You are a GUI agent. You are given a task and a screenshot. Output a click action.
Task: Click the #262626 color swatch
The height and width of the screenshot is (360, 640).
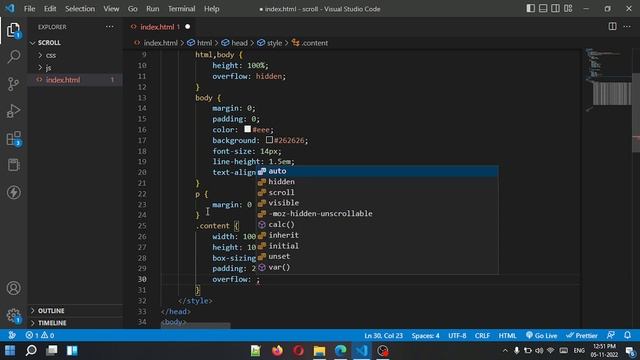tap(269, 140)
